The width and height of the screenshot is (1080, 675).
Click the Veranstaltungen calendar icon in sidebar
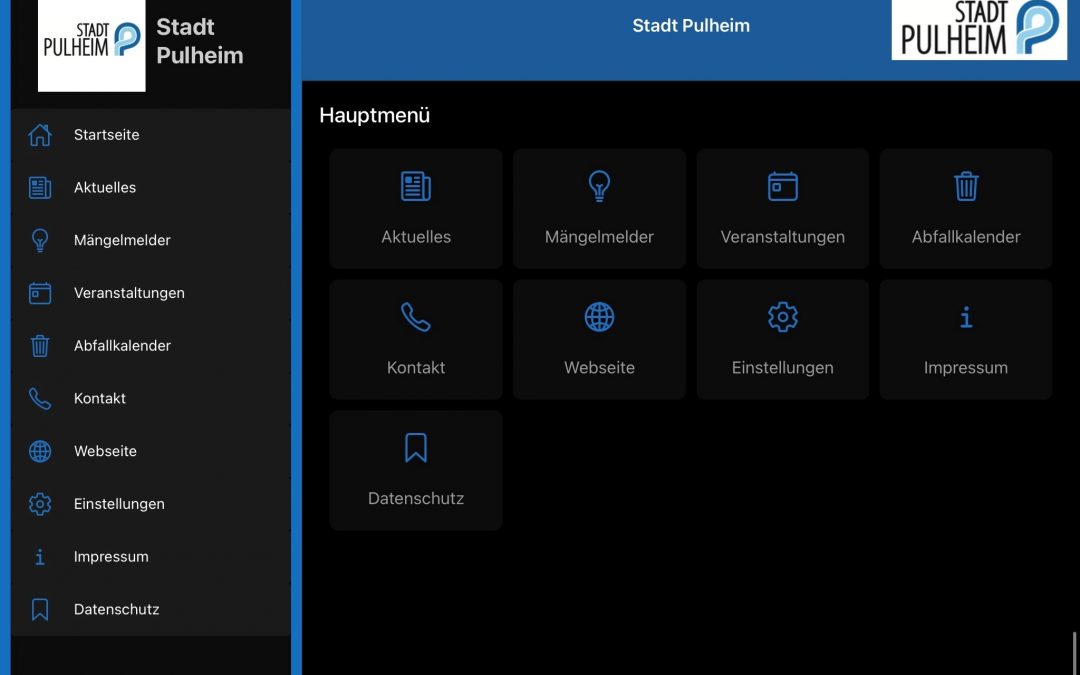coord(40,293)
